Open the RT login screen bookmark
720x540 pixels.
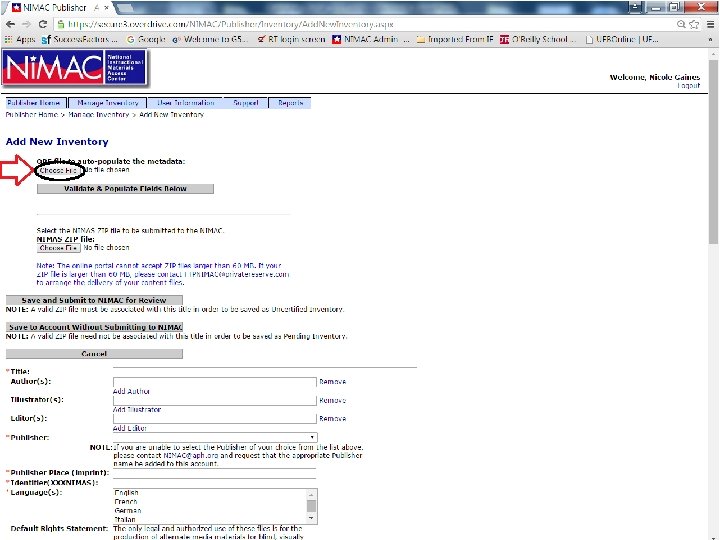(291, 39)
